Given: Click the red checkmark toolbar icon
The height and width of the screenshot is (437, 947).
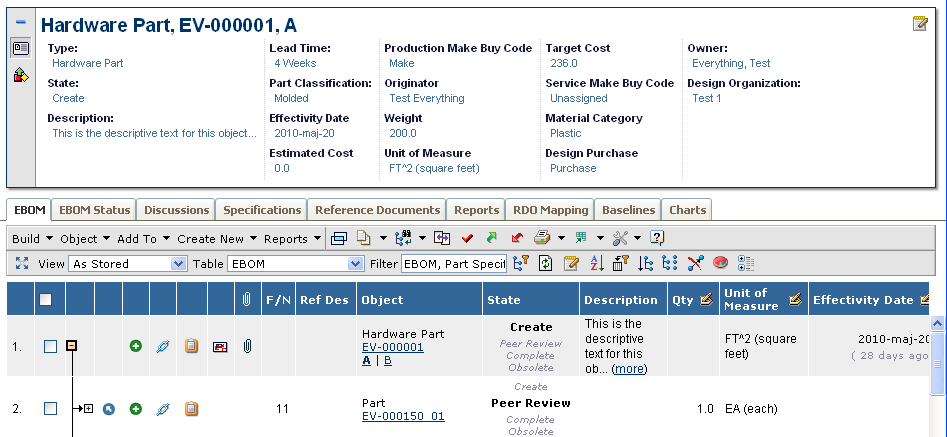Looking at the screenshot, I should (467, 238).
